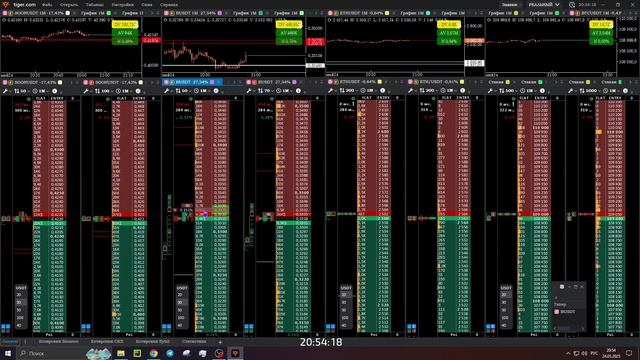The height and width of the screenshot is (360, 640).
Task: Click the Поиск search box in taskbar
Action: 50,353
